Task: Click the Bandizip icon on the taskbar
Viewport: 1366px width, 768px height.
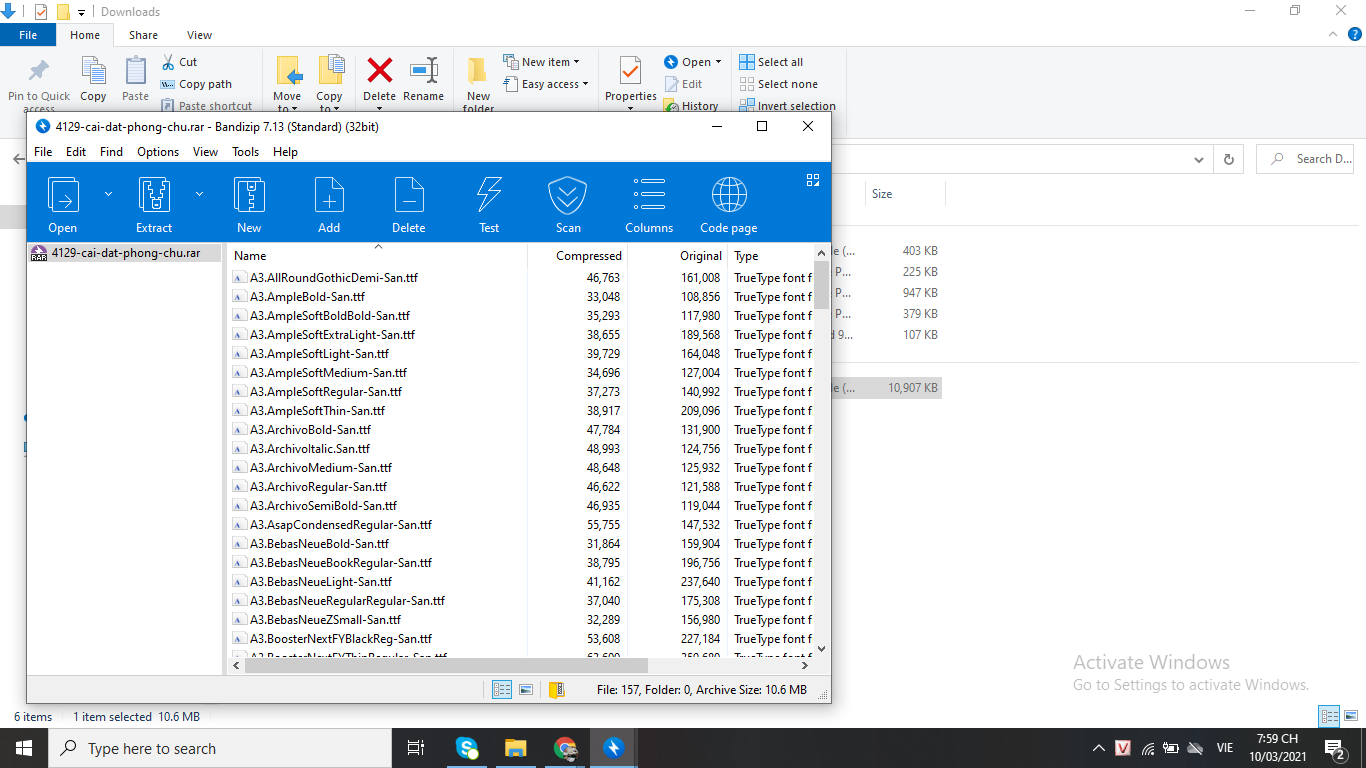Action: pos(613,748)
